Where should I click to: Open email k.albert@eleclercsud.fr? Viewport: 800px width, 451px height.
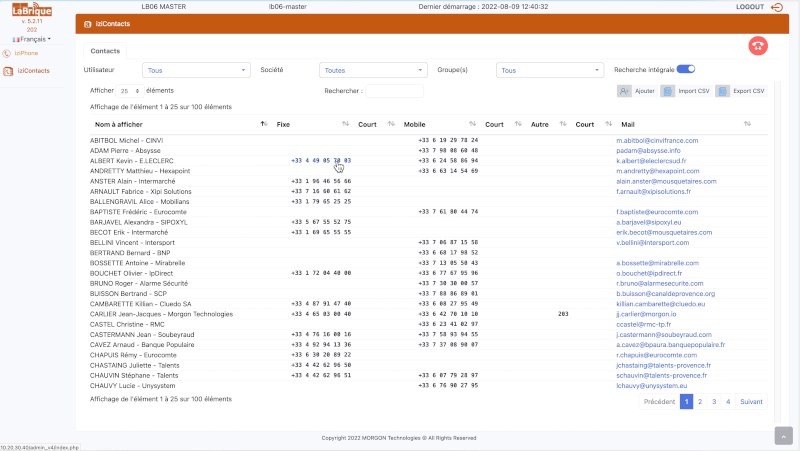(651, 161)
